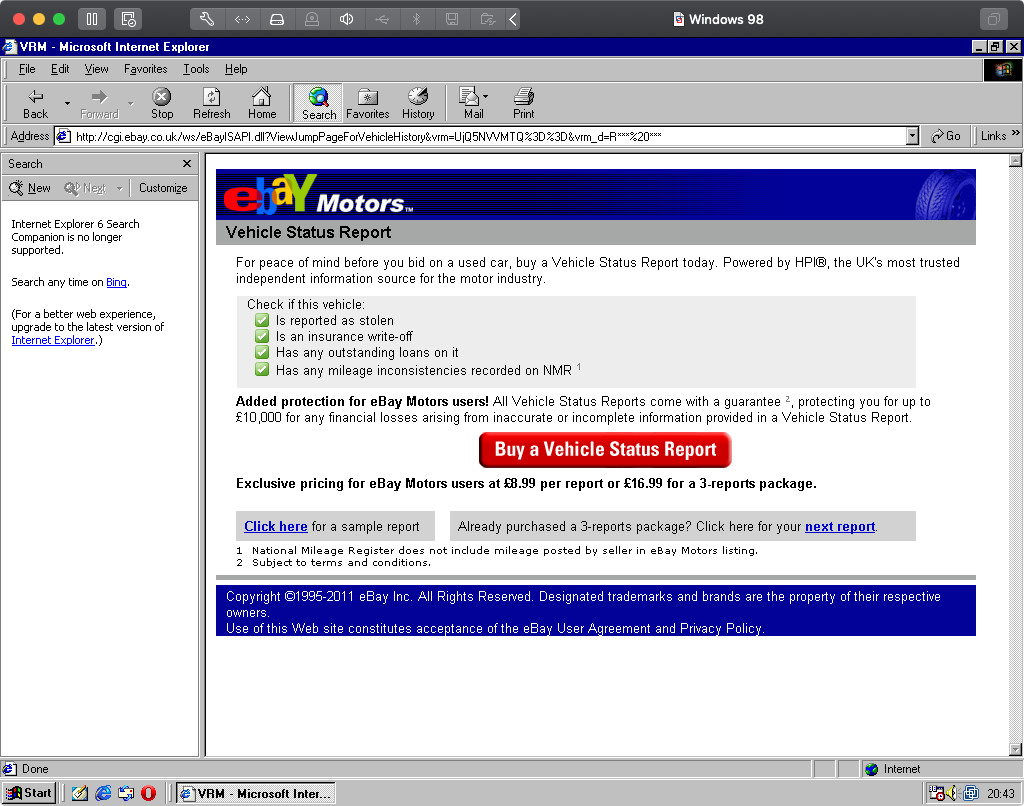
Task: Go Back in Internet Explorer
Action: [x=35, y=104]
